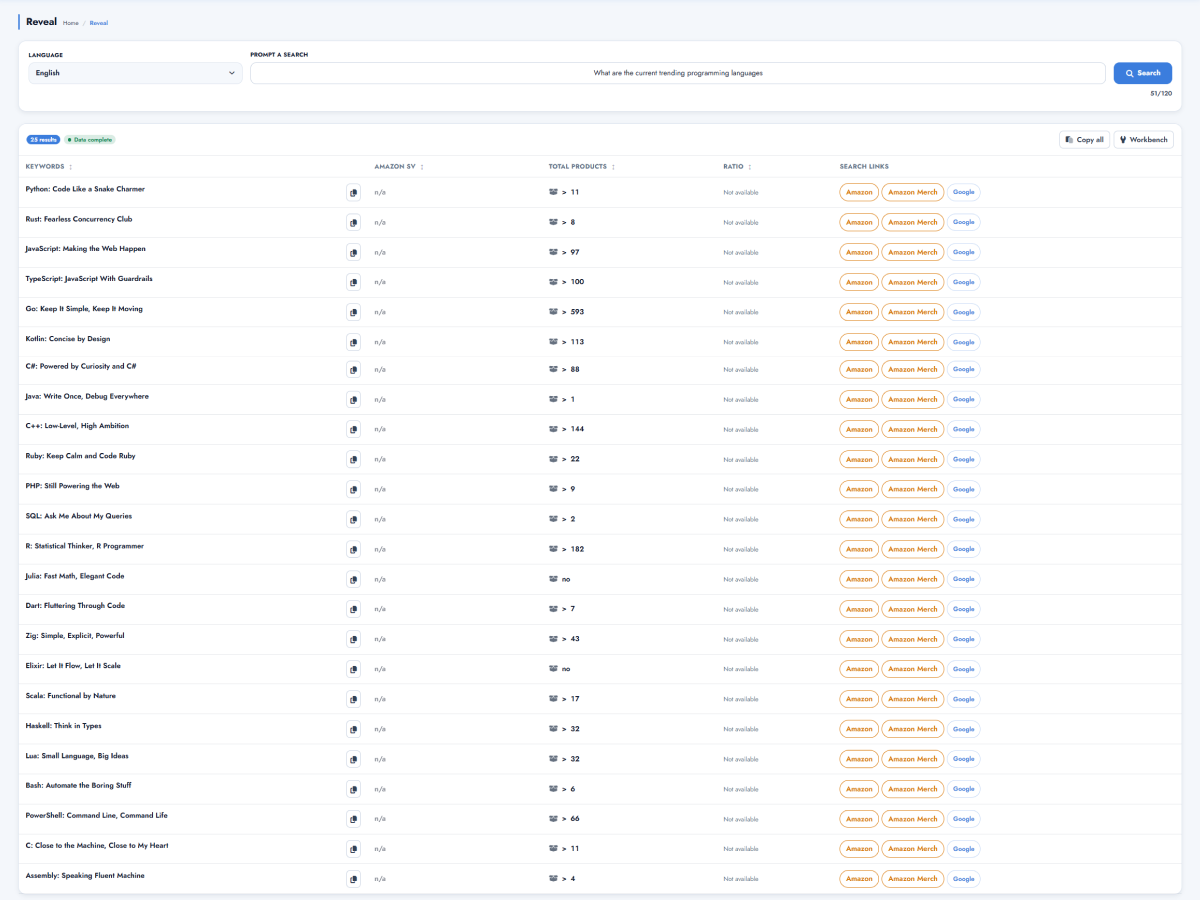This screenshot has height=900, width=1200.
Task: Open the Workbench
Action: [x=1144, y=140]
